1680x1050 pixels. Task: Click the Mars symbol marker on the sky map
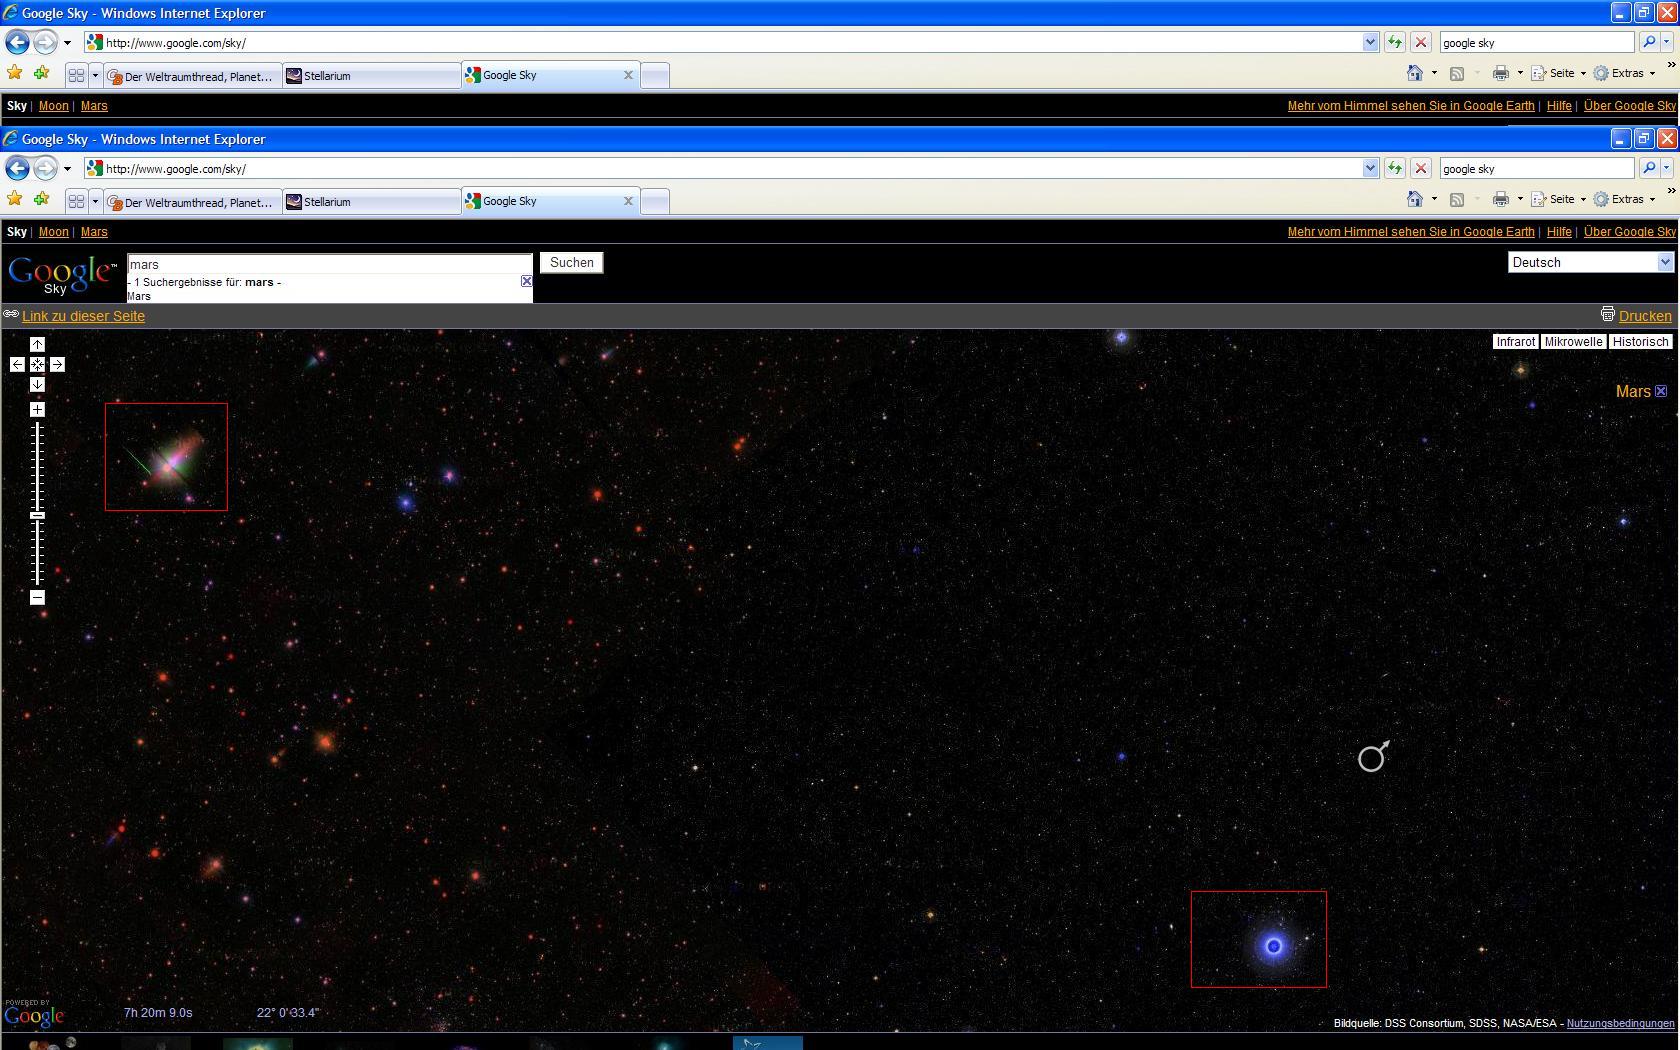[x=1374, y=757]
